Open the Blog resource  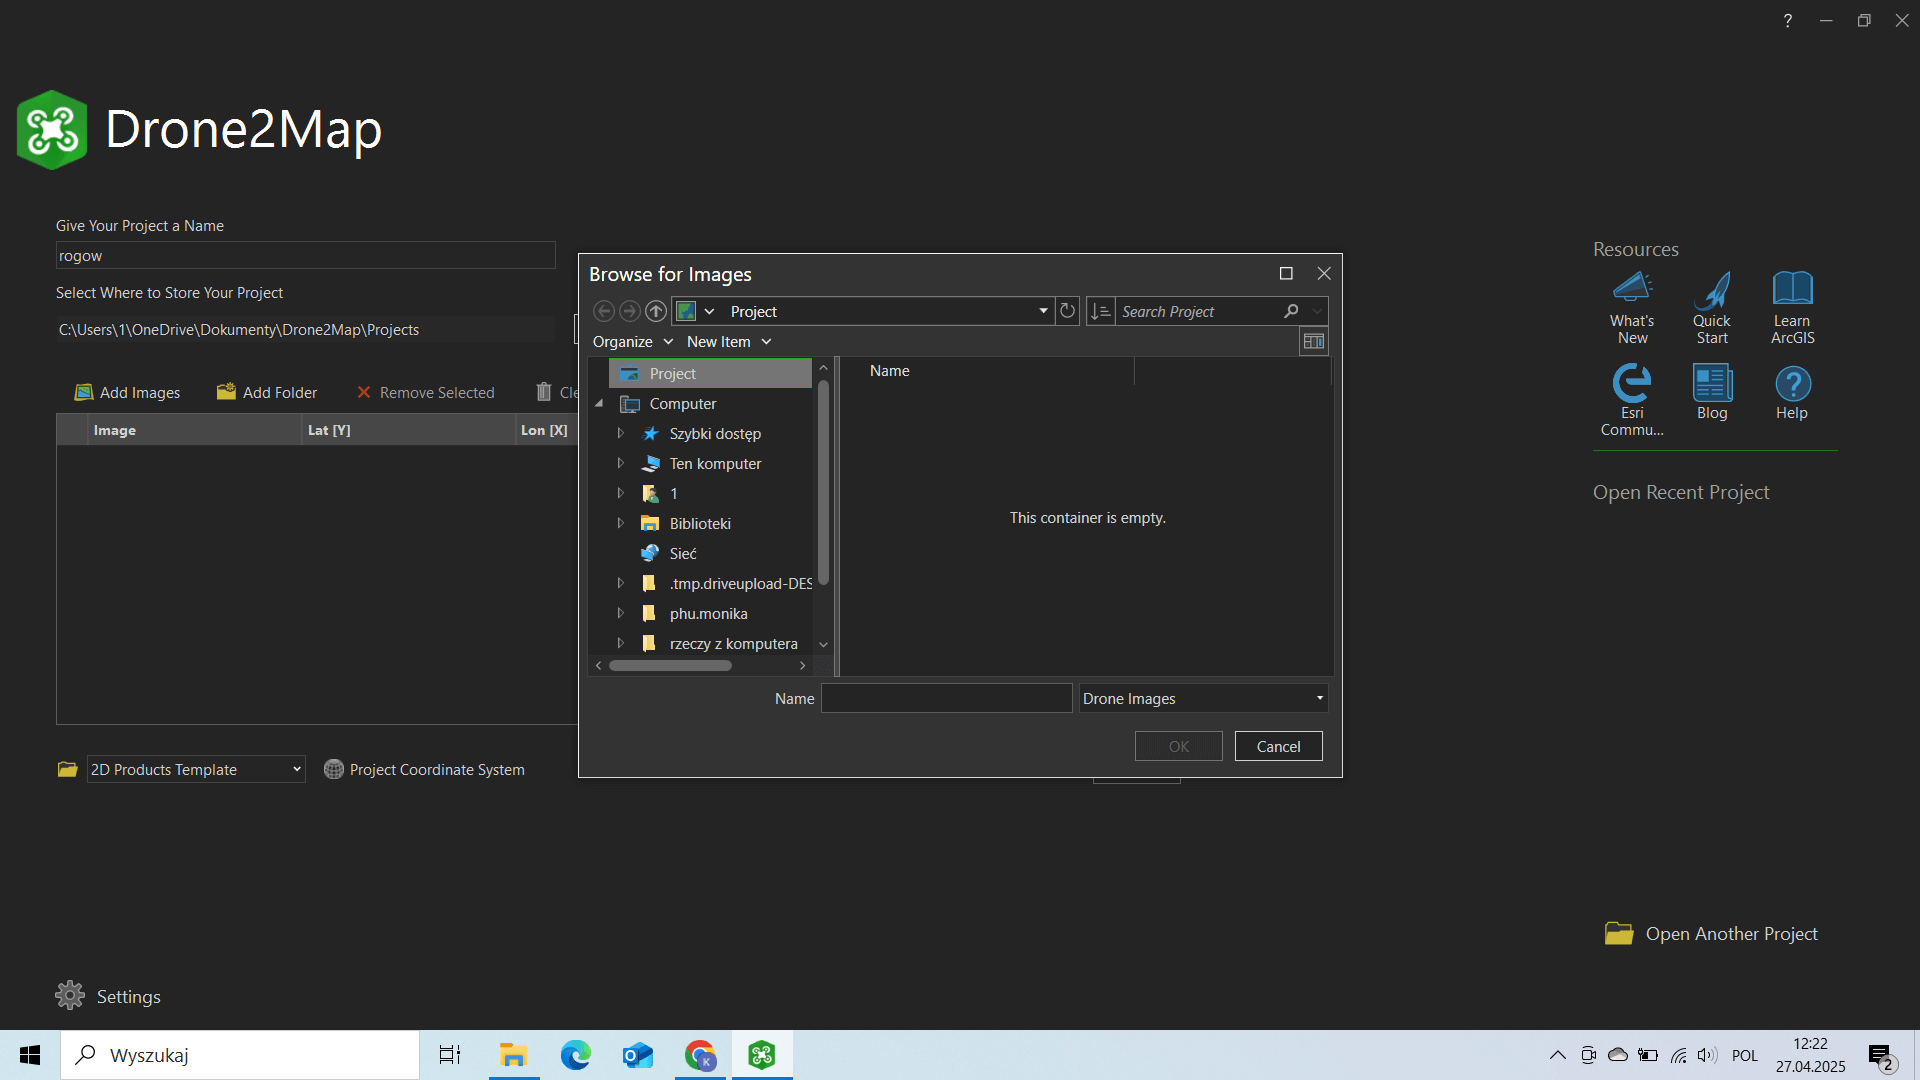1712,391
